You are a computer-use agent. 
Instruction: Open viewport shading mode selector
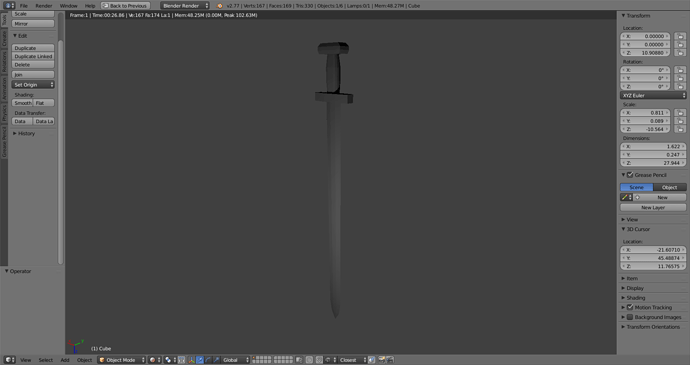click(154, 360)
